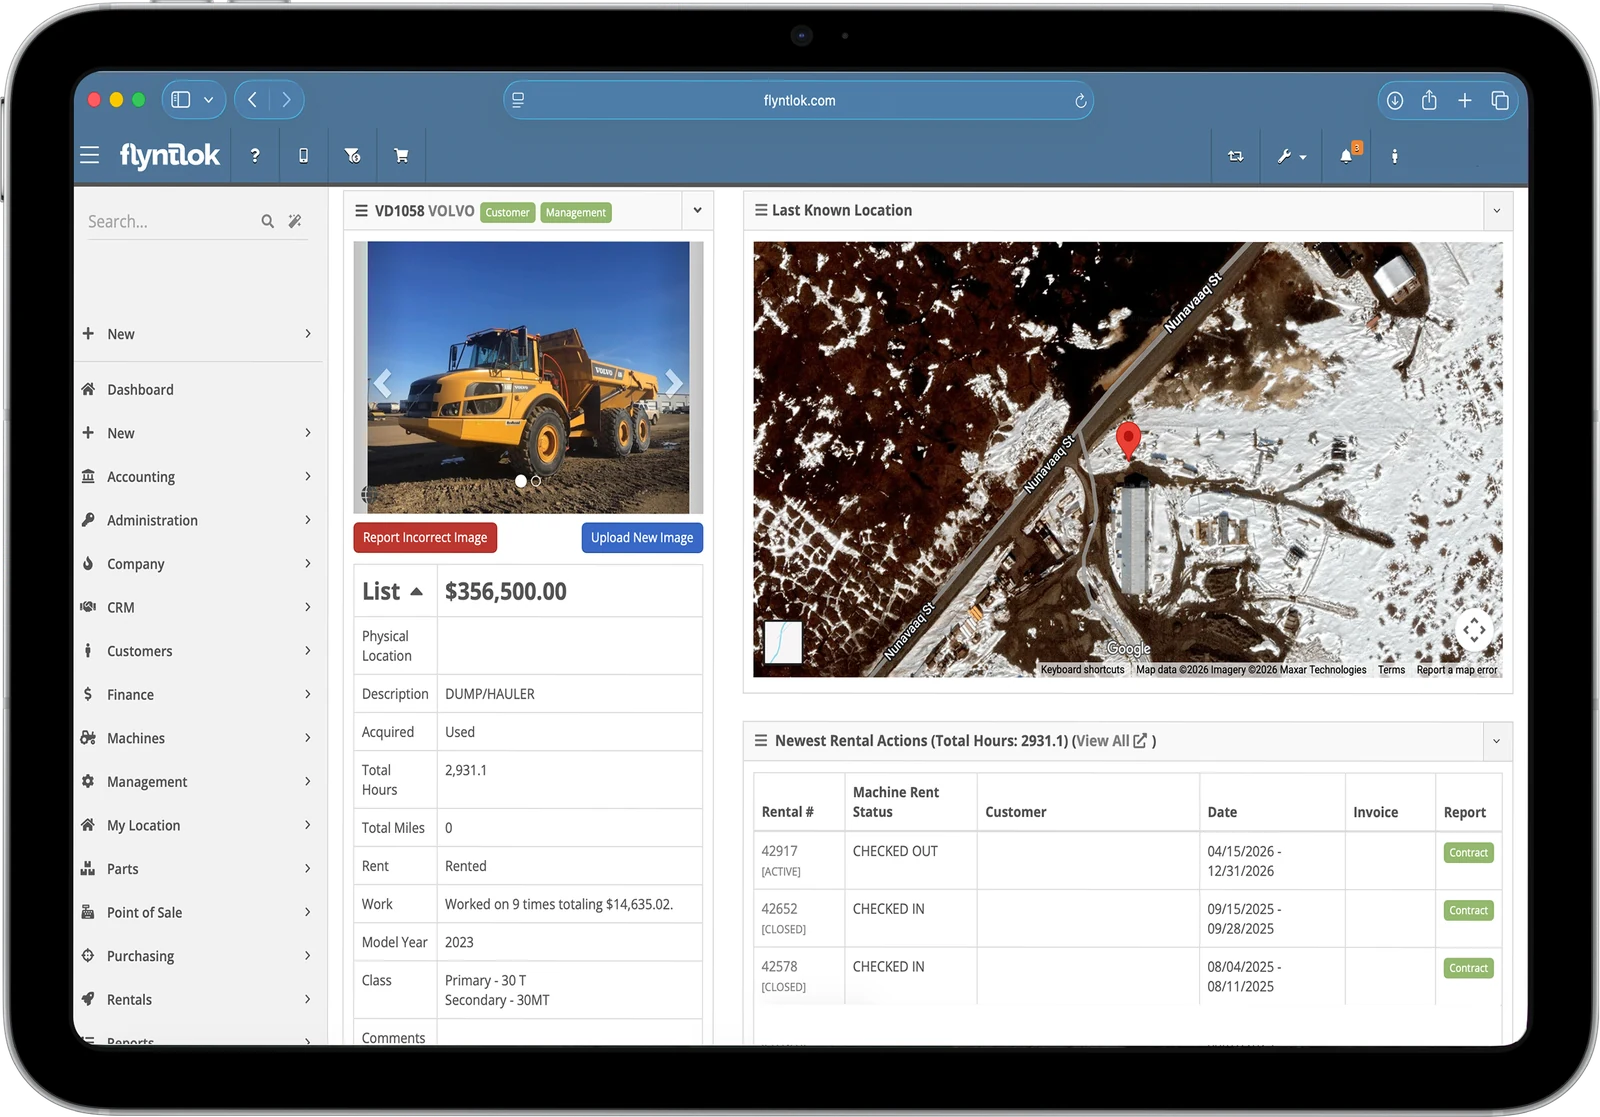Click the help question mark icon
Screen dimensions: 1600x1117
click(255, 156)
